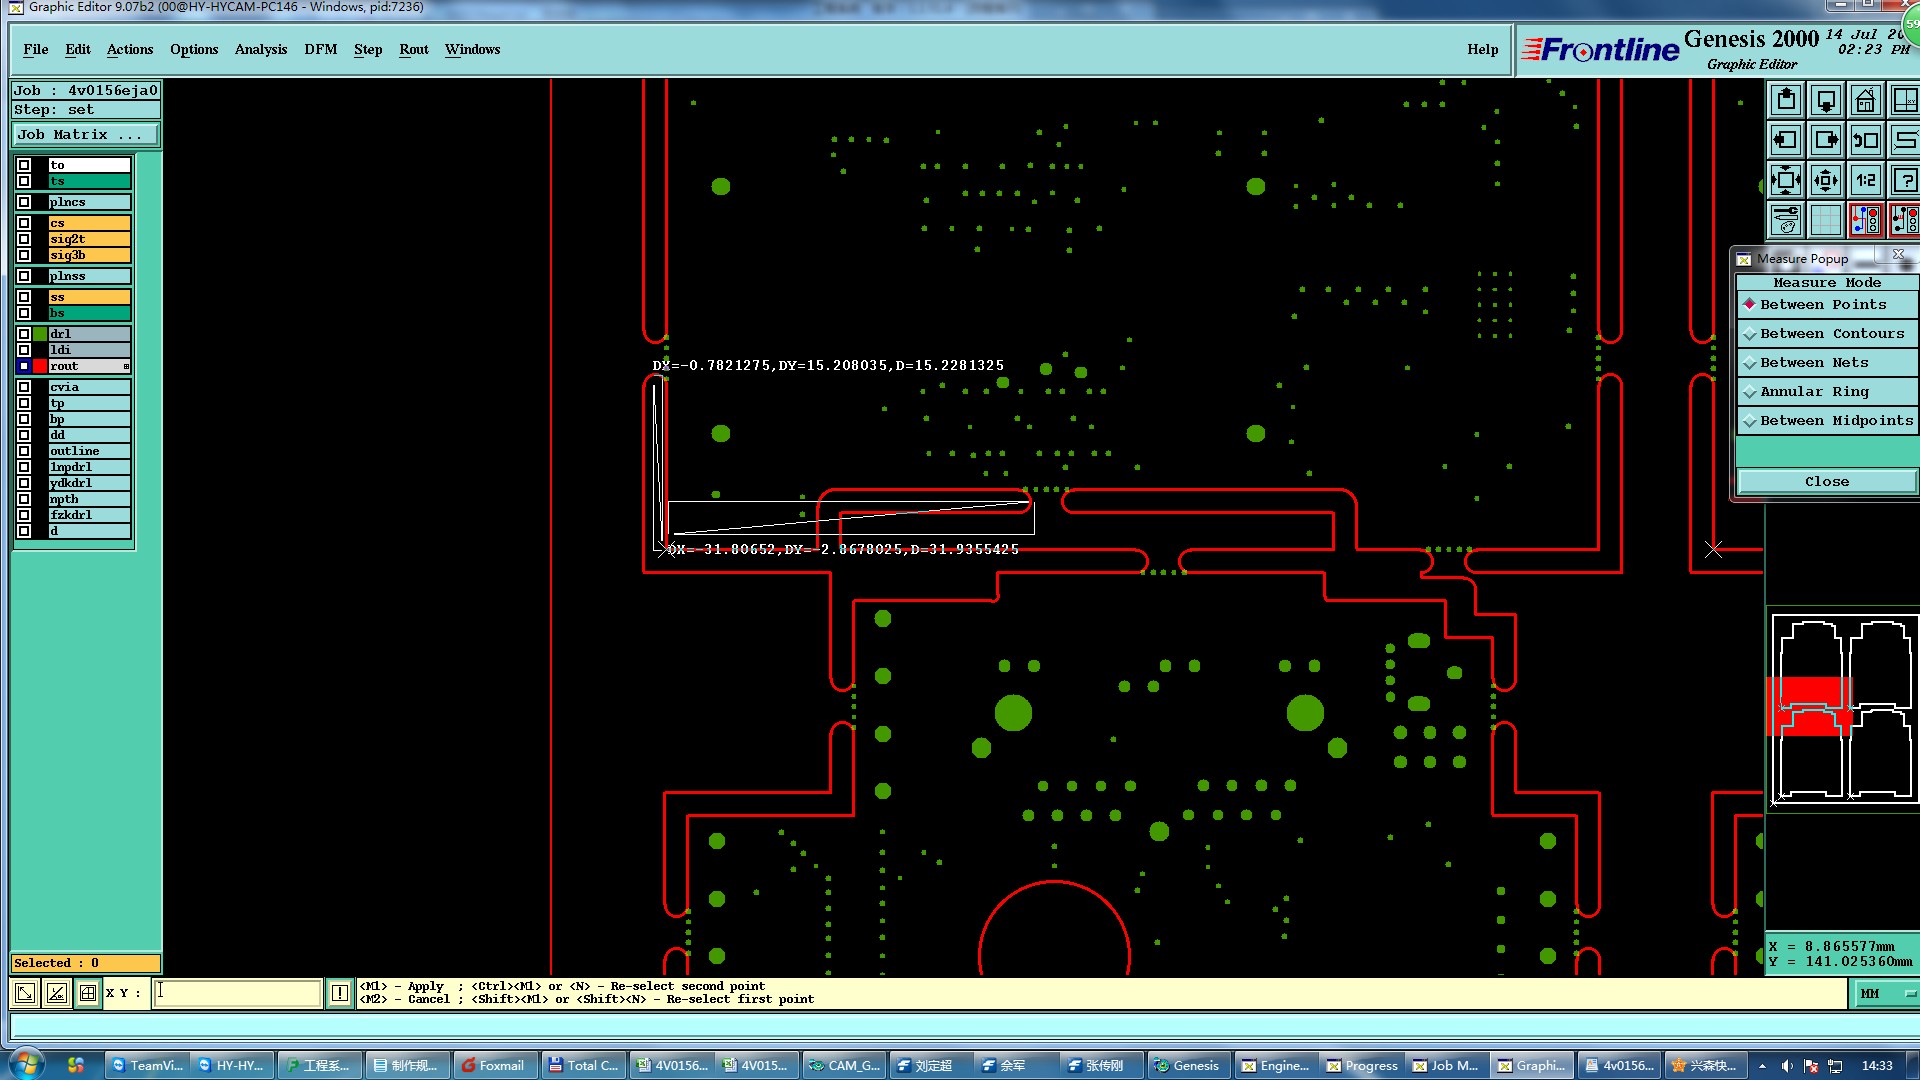Click the pan up arrow icon
The image size is (1920, 1080).
[1786, 100]
